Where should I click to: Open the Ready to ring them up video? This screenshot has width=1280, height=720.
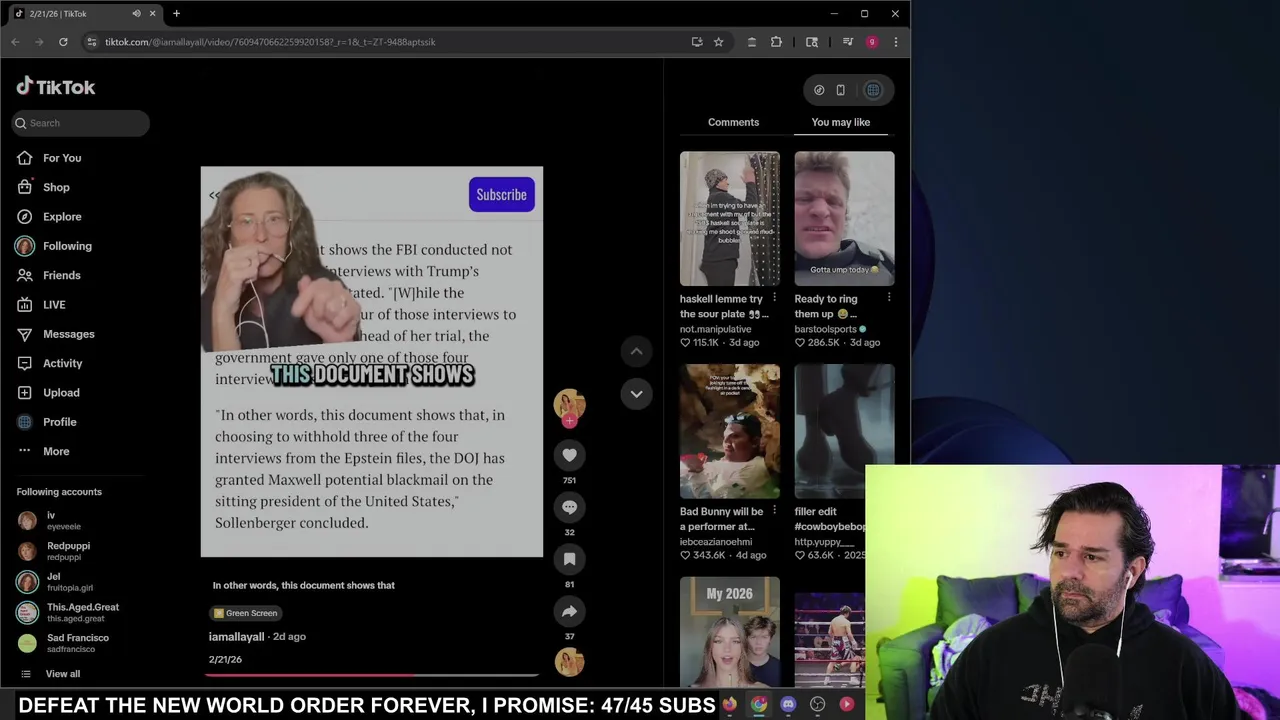[844, 219]
